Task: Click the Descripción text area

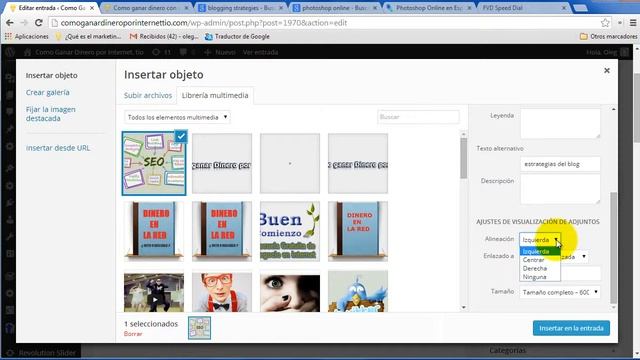Action: [x=560, y=189]
